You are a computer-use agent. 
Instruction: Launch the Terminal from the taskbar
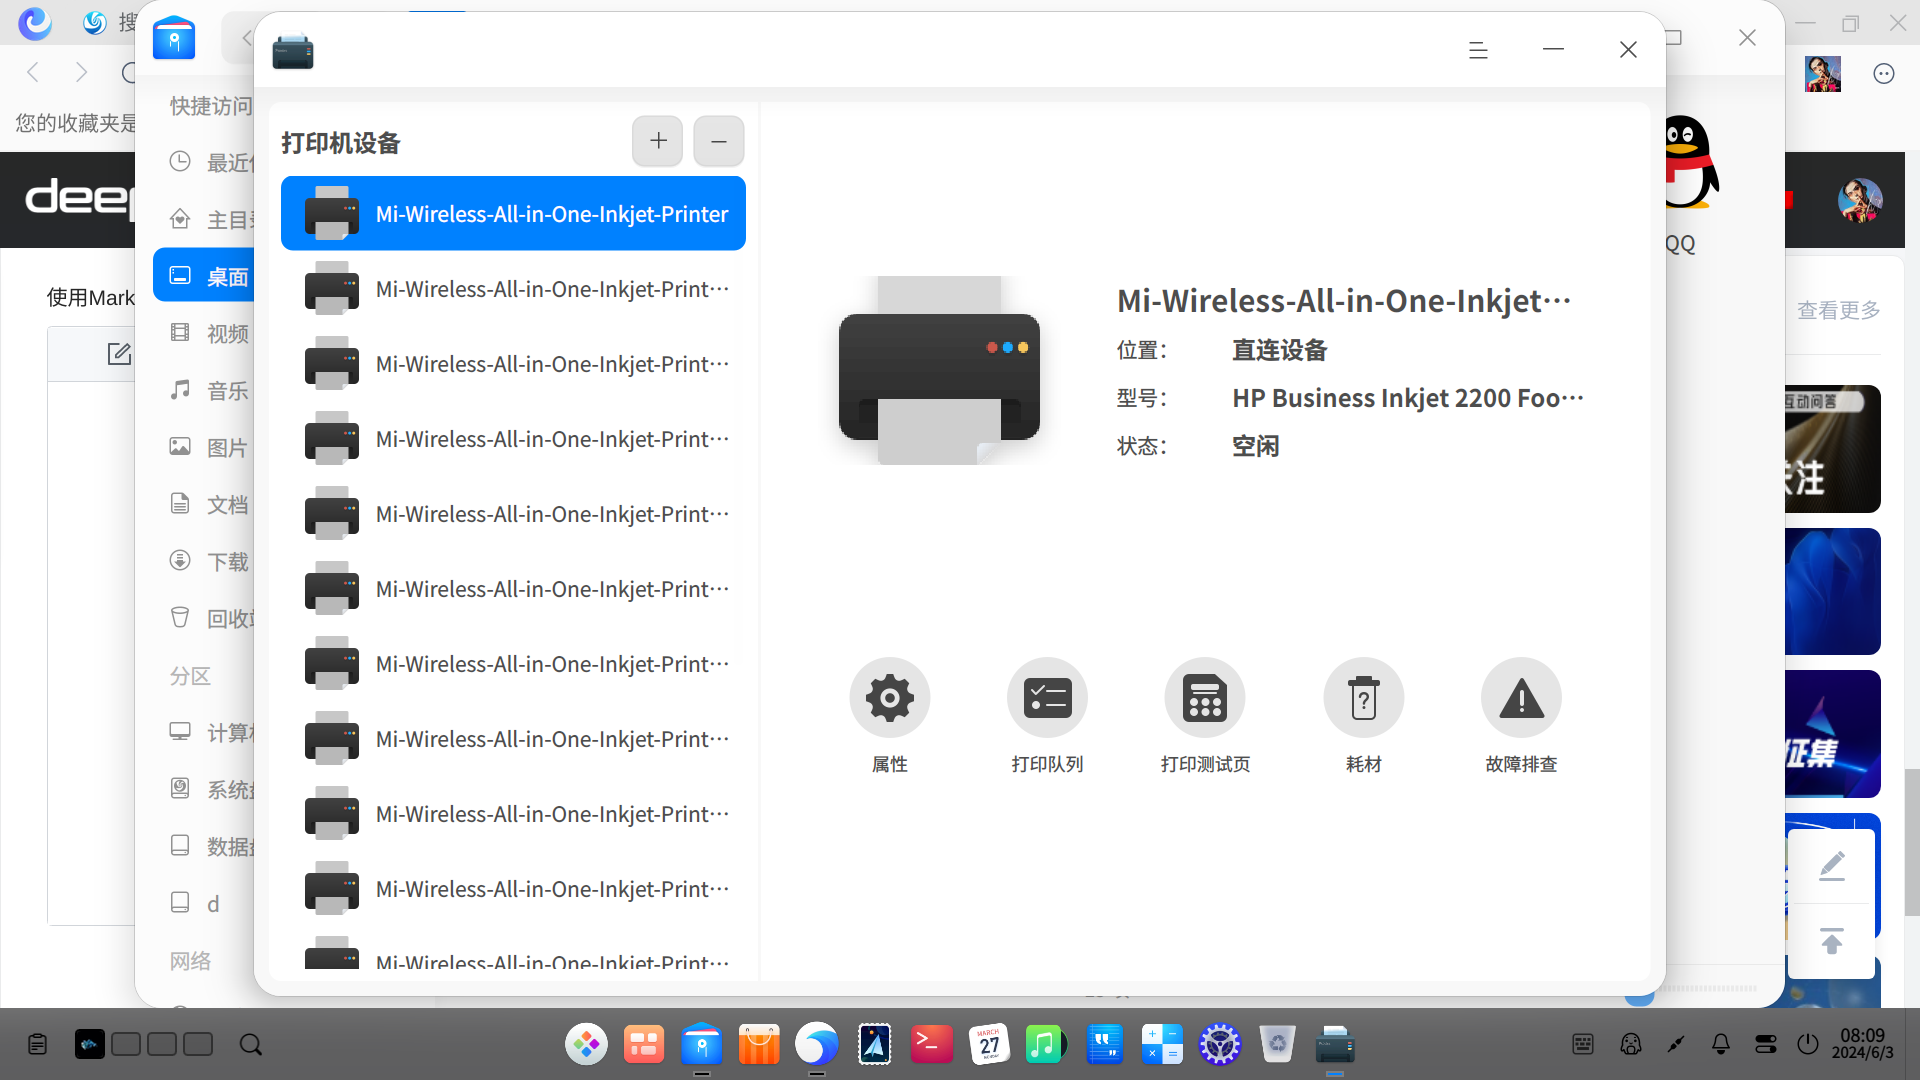pyautogui.click(x=931, y=1043)
